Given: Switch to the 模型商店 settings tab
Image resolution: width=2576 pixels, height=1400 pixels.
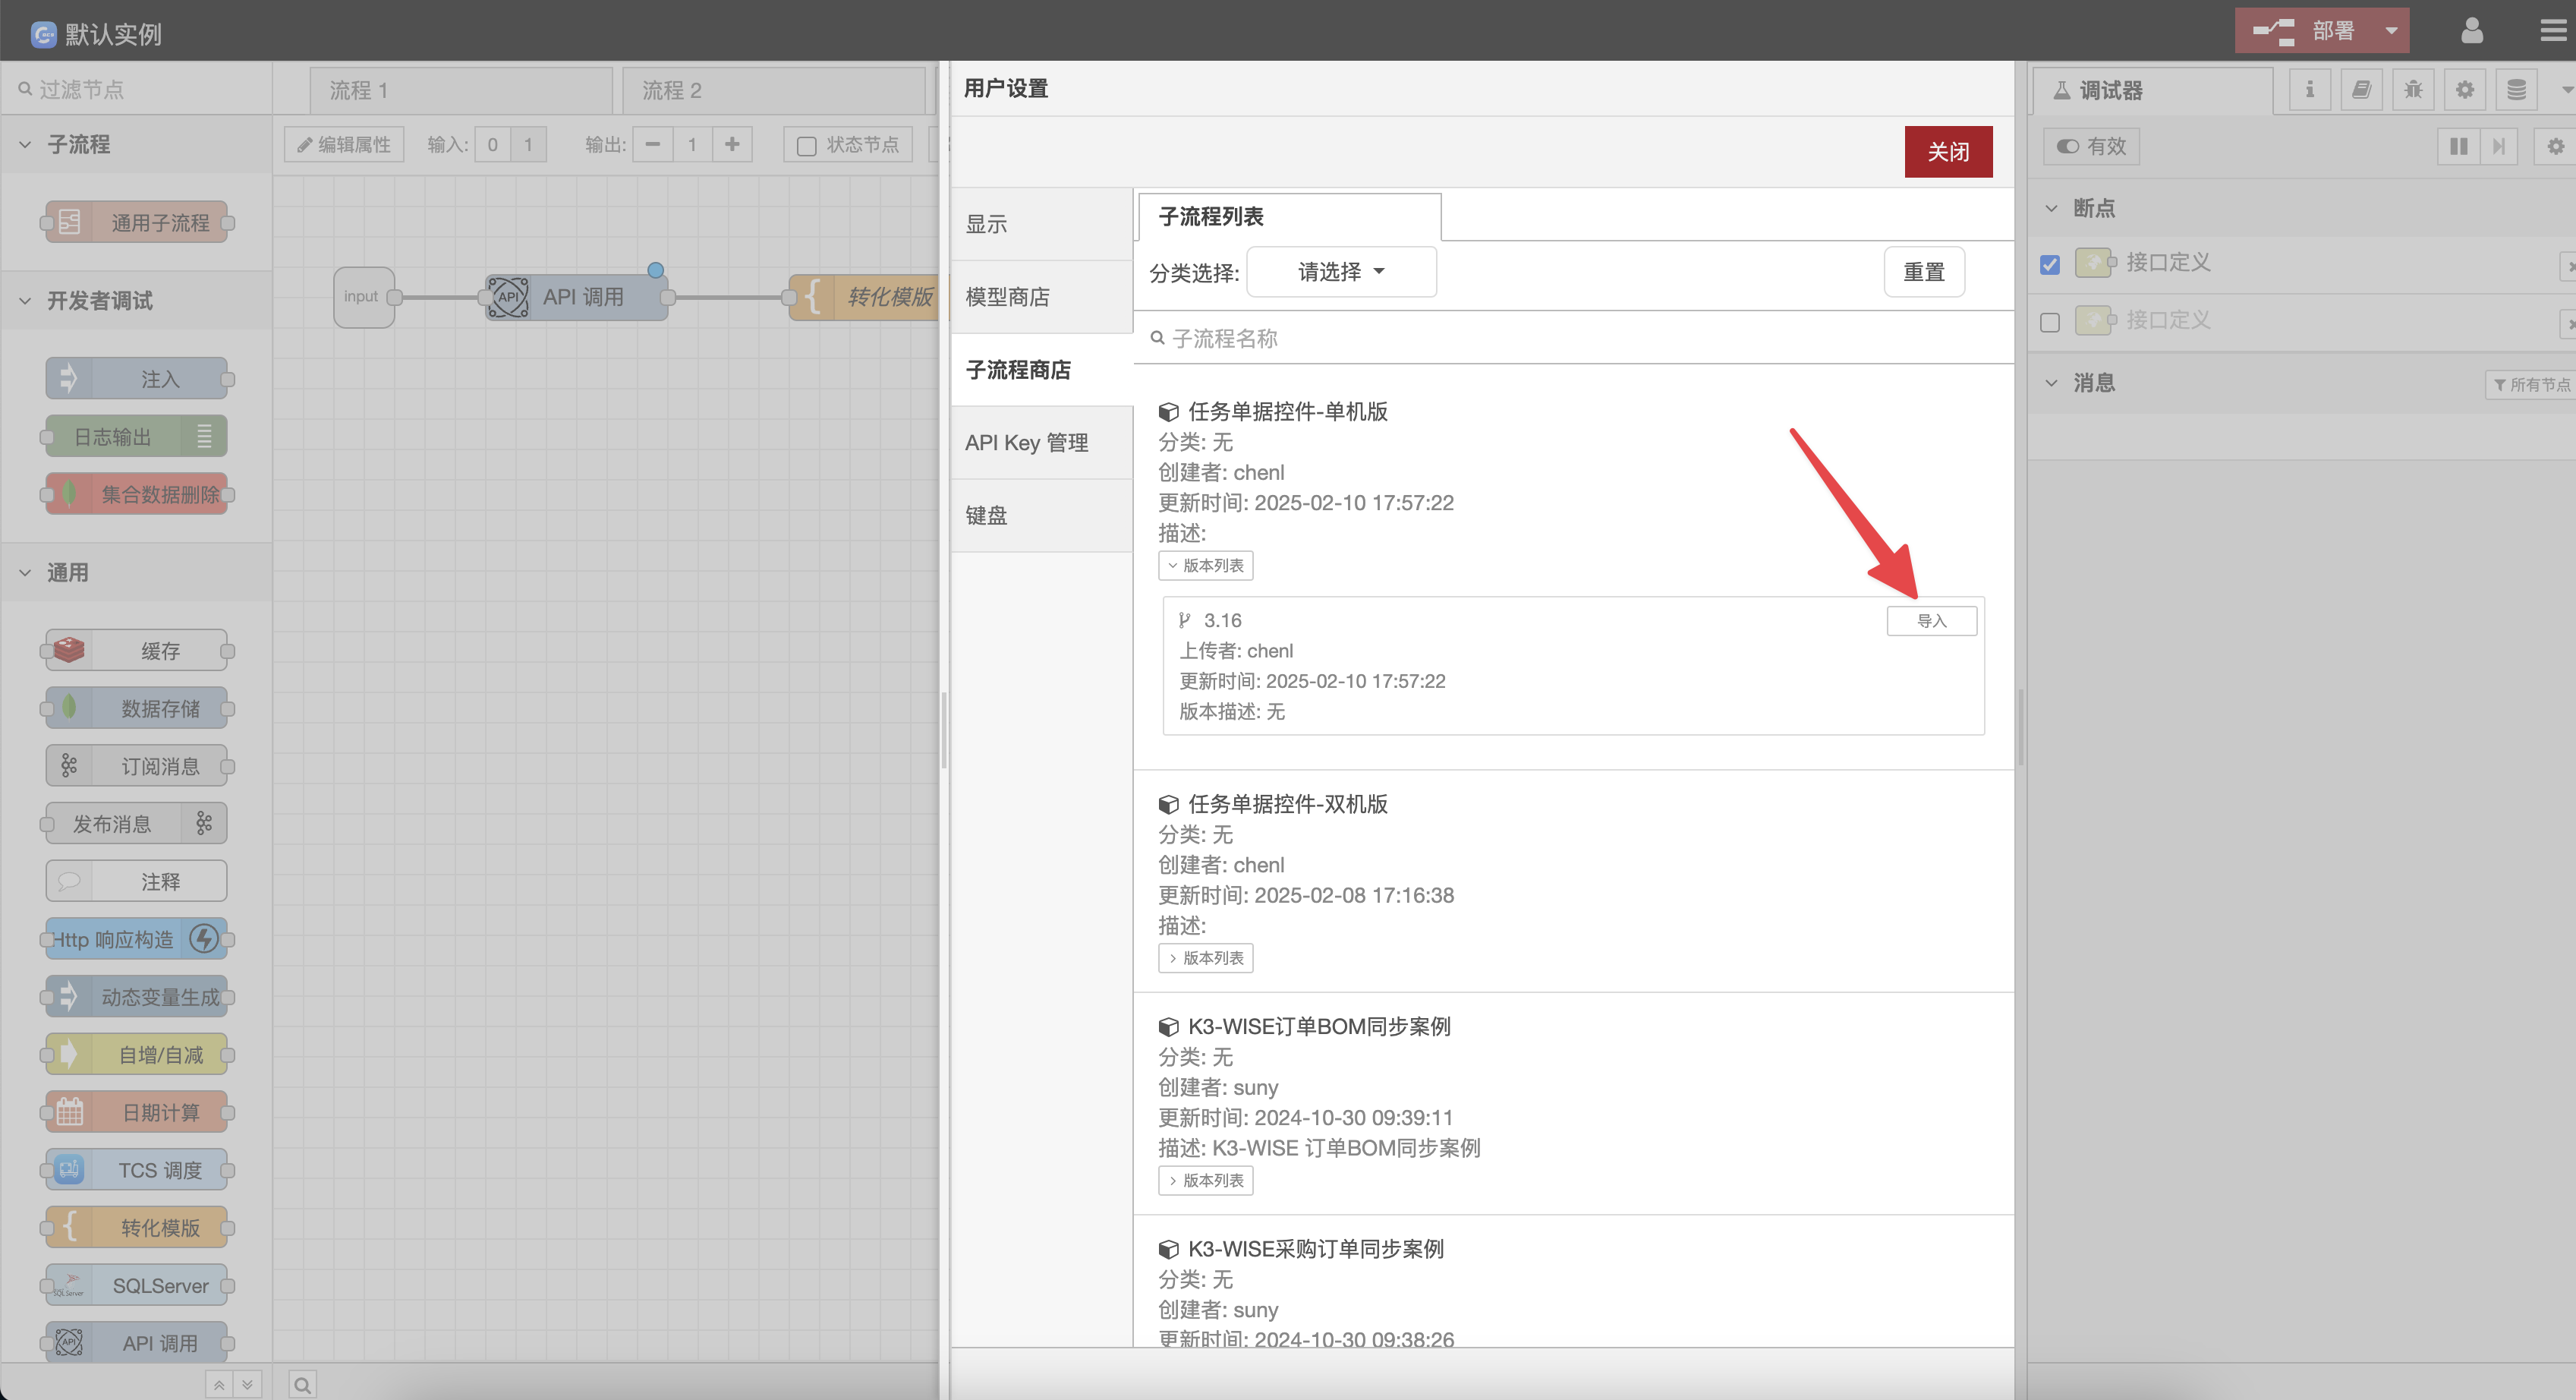Looking at the screenshot, I should pyautogui.click(x=1007, y=297).
